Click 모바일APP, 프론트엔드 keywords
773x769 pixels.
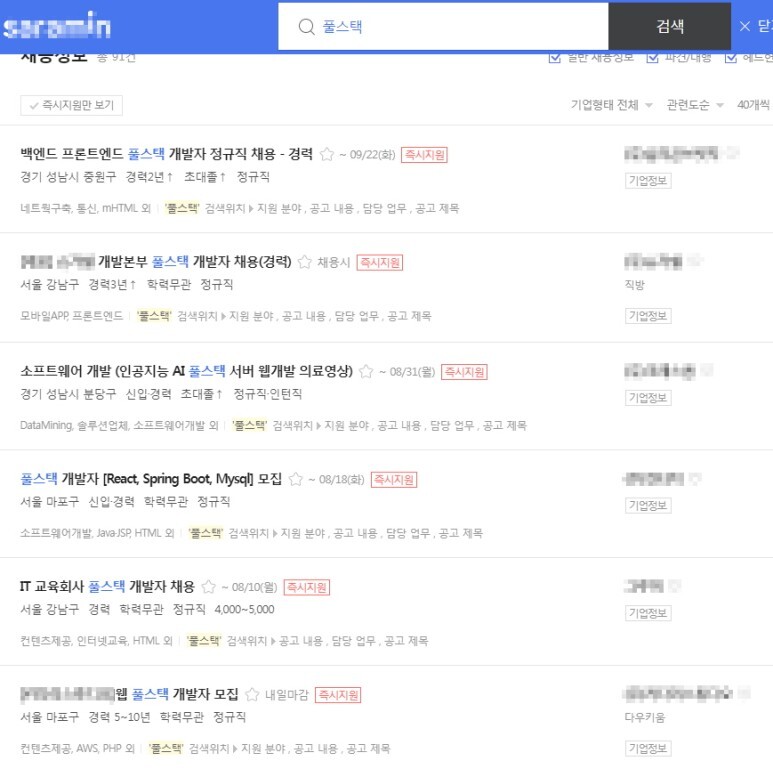(71, 316)
